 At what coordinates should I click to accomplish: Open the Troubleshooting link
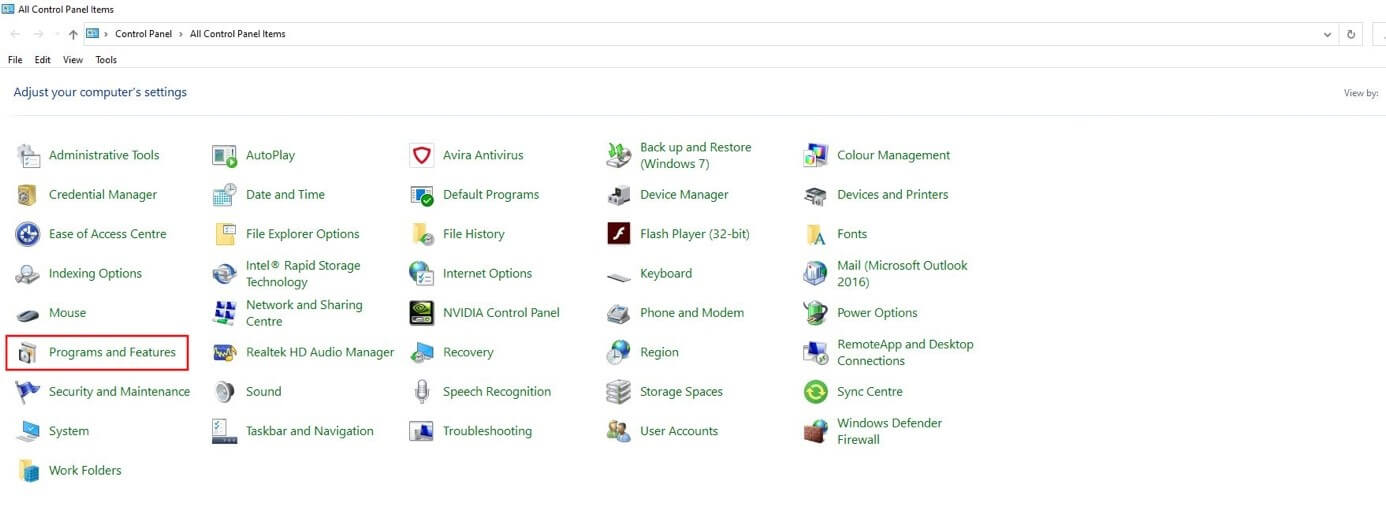coord(487,432)
